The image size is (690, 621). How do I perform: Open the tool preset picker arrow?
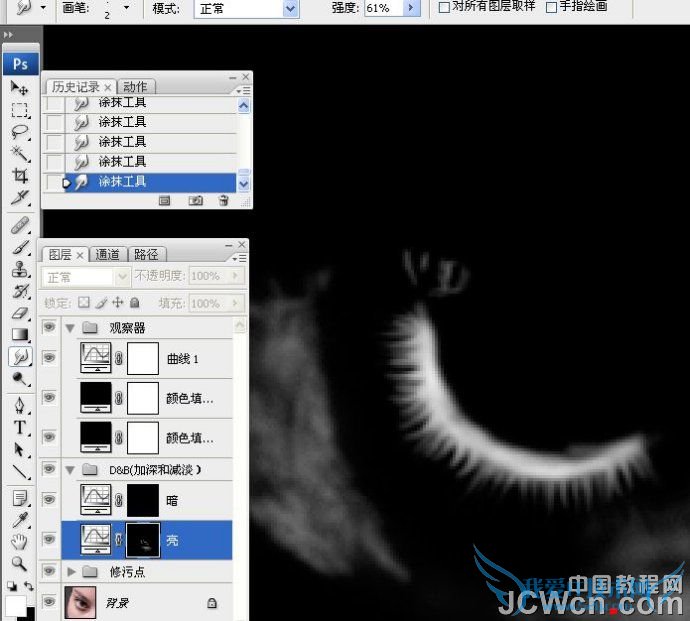click(43, 7)
